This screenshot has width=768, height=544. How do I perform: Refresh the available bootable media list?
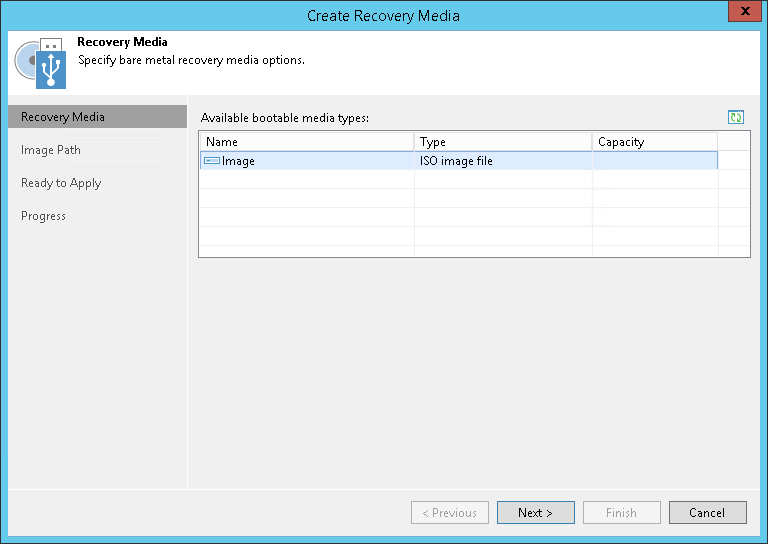(736, 117)
